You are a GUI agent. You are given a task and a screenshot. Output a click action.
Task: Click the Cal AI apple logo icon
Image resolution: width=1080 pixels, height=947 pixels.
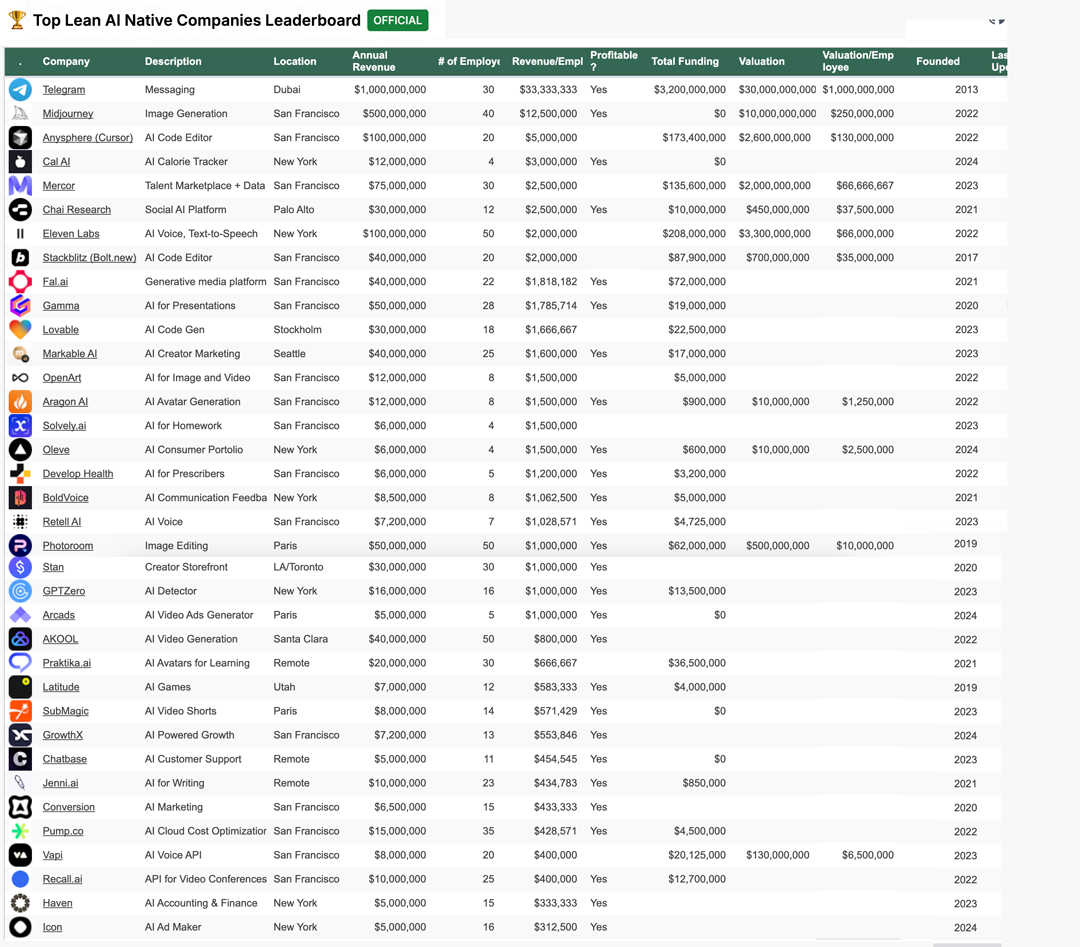tap(20, 162)
